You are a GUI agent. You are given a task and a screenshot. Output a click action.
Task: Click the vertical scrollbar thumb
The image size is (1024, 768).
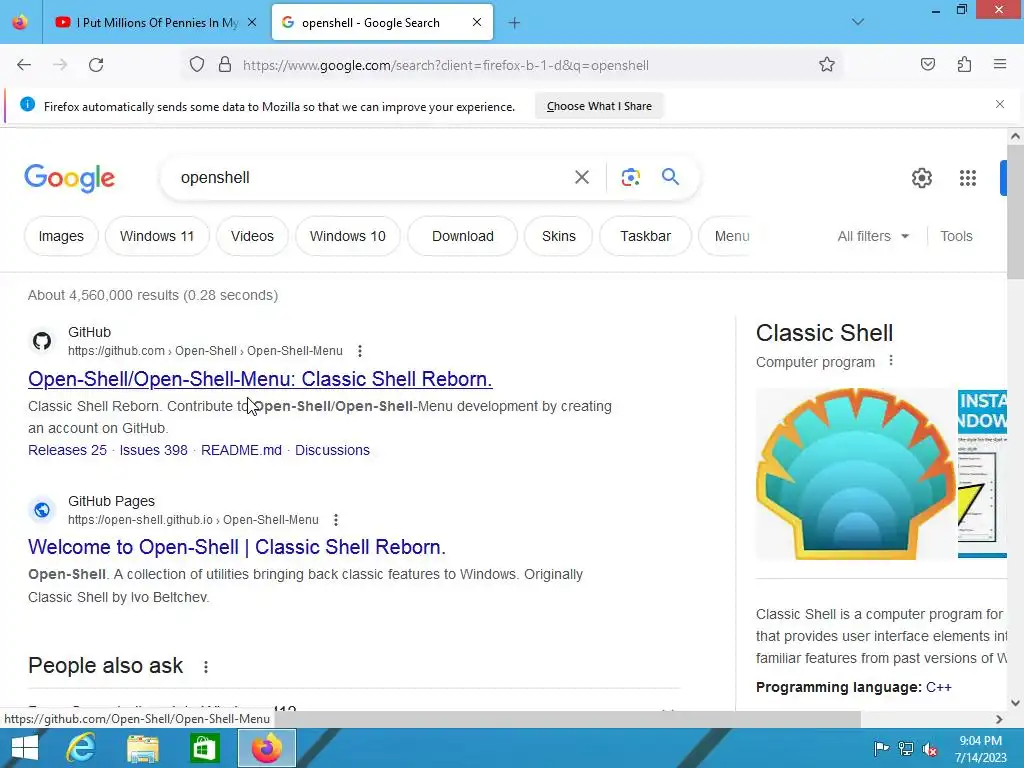1014,212
